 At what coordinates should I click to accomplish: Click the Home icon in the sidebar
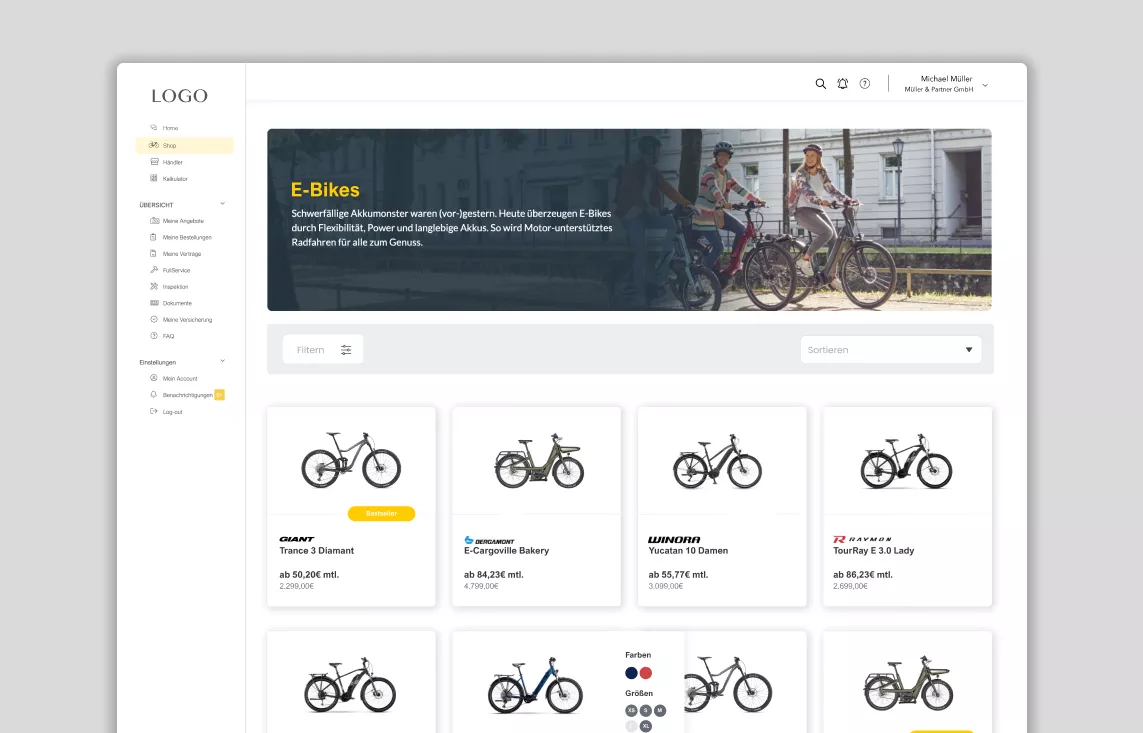tap(154, 128)
